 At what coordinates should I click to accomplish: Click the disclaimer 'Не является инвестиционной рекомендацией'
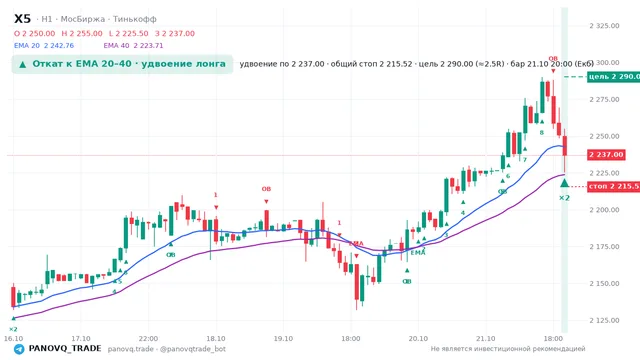[x=508, y=349]
